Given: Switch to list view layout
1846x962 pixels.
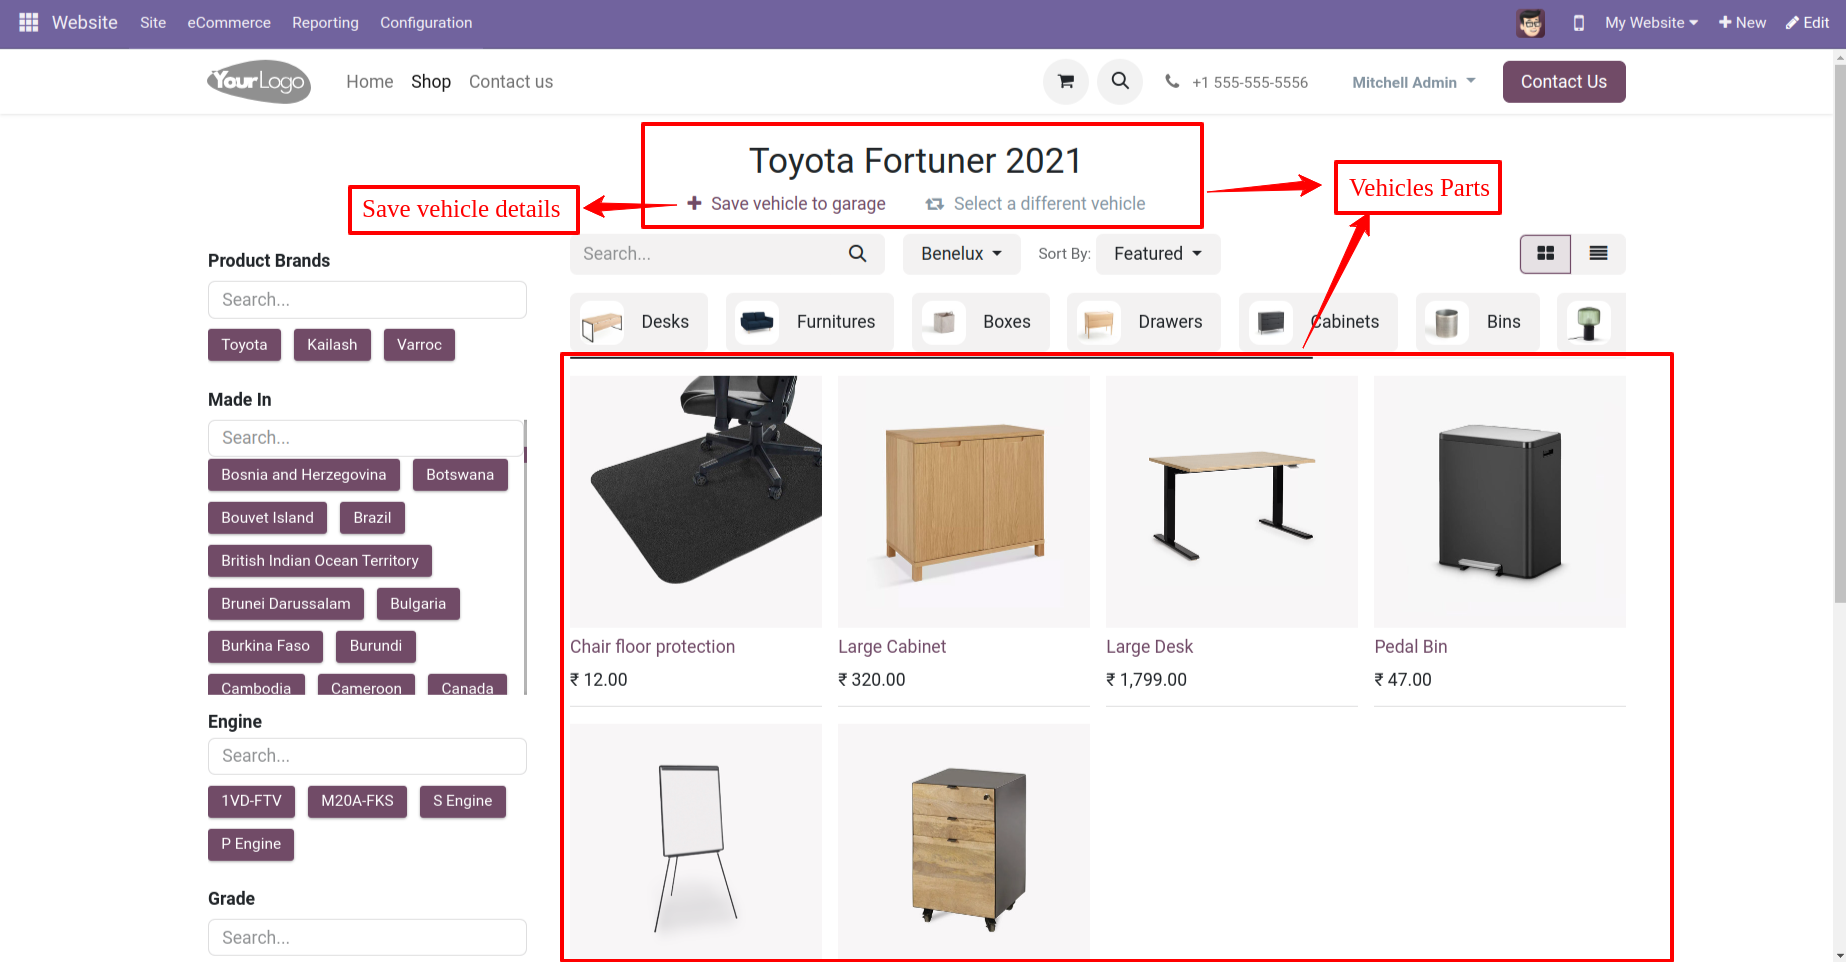Looking at the screenshot, I should (x=1598, y=254).
